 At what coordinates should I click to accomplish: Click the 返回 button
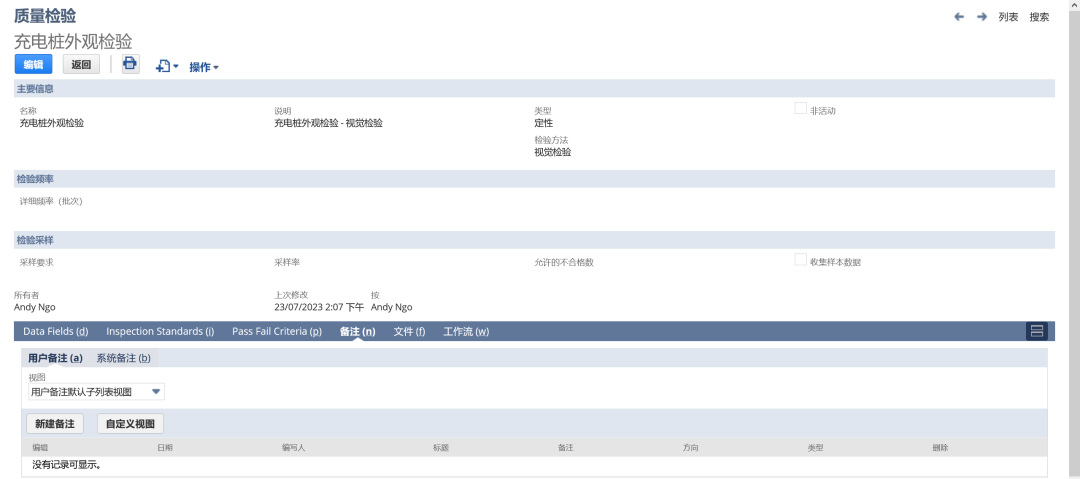pos(81,65)
